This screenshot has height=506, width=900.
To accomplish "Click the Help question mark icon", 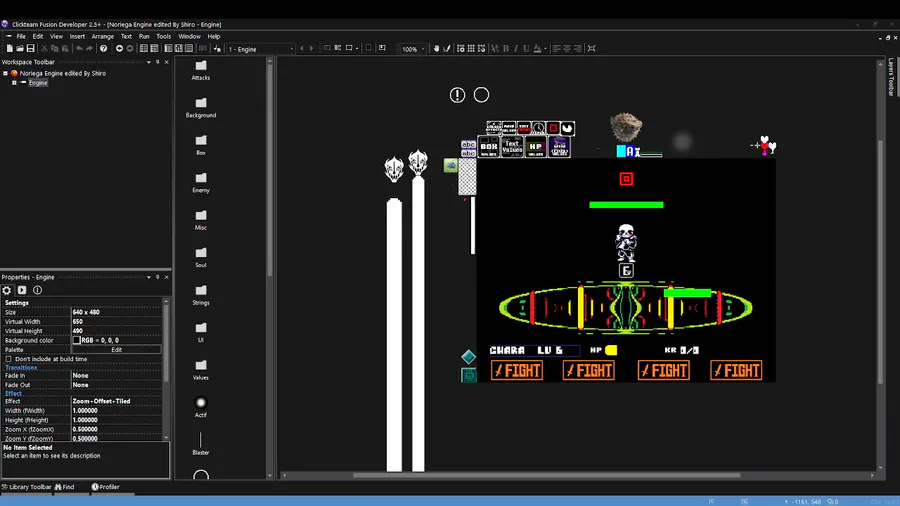I will [x=103, y=49].
